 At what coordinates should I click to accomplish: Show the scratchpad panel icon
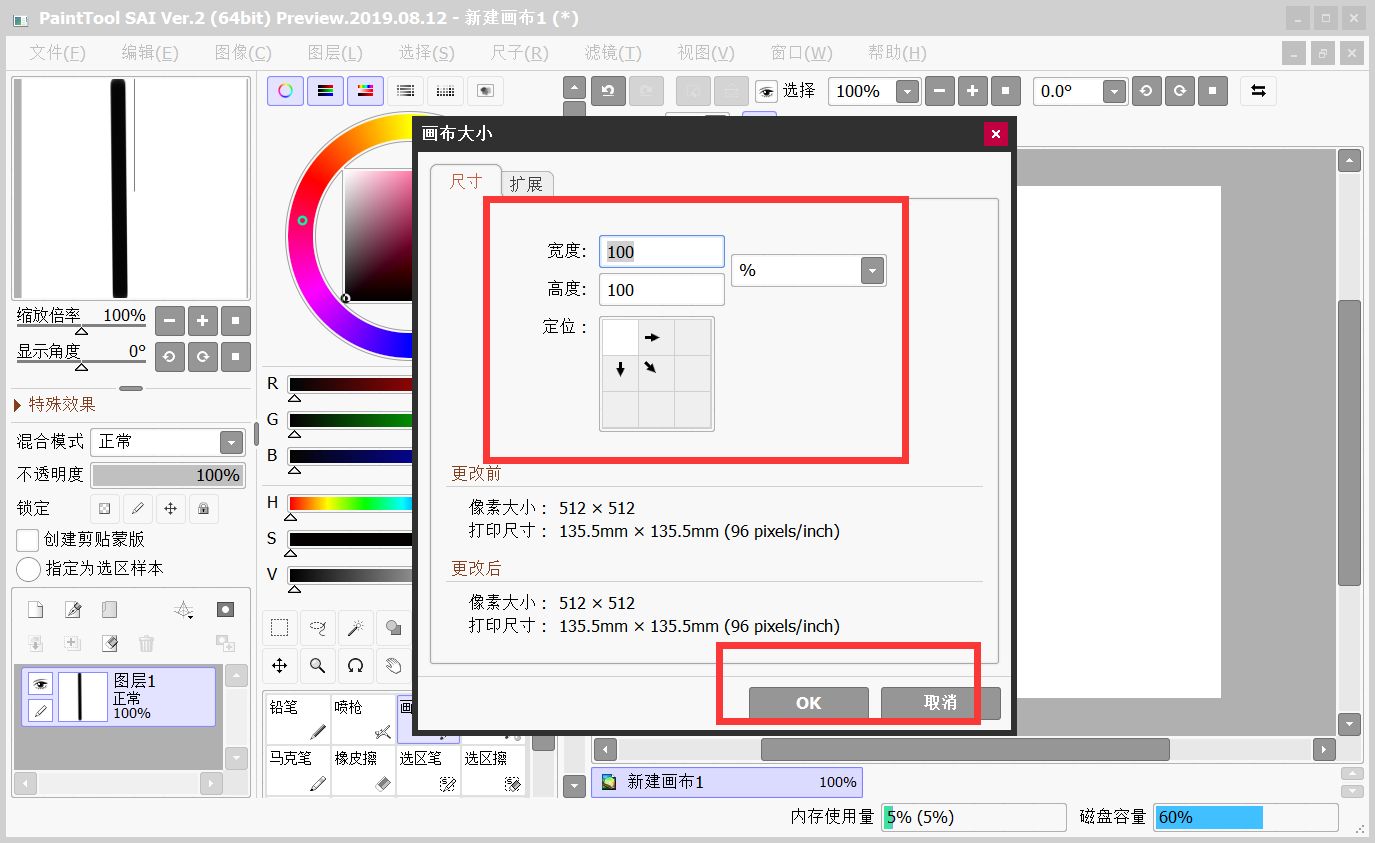click(485, 91)
